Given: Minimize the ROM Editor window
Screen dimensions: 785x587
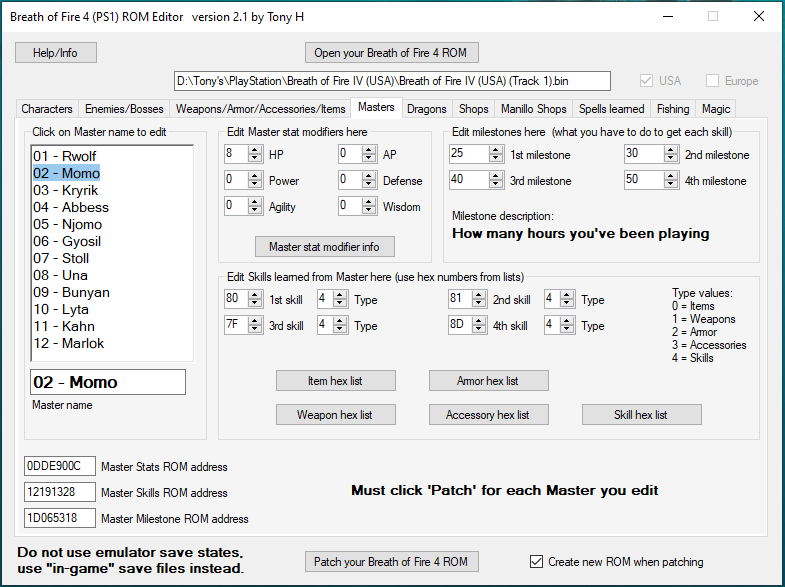Looking at the screenshot, I should [668, 17].
